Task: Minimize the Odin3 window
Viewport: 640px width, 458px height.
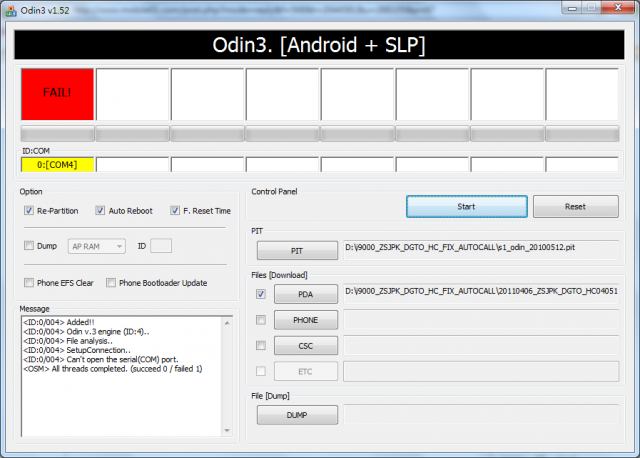Action: [x=572, y=8]
